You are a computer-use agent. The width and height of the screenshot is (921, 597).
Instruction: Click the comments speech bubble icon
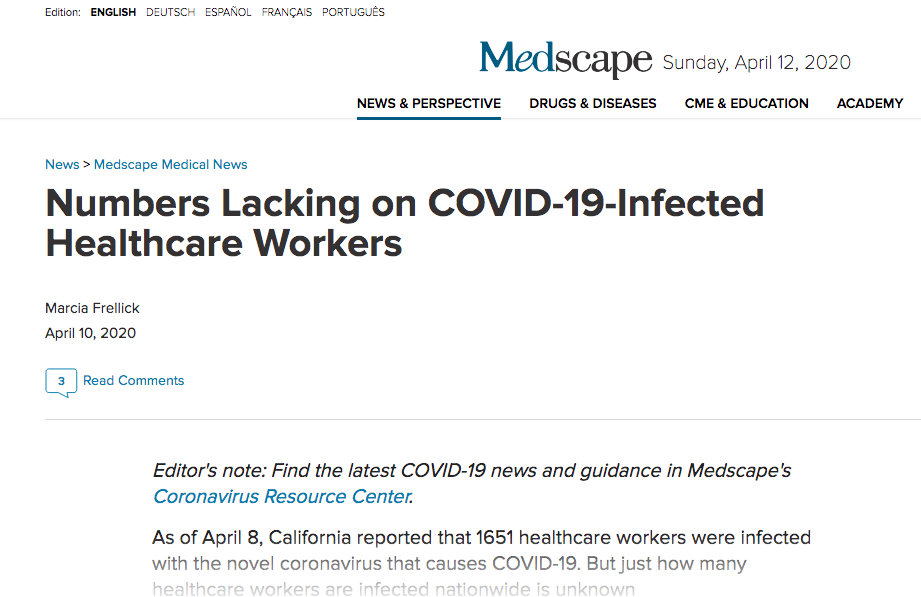[x=61, y=381]
